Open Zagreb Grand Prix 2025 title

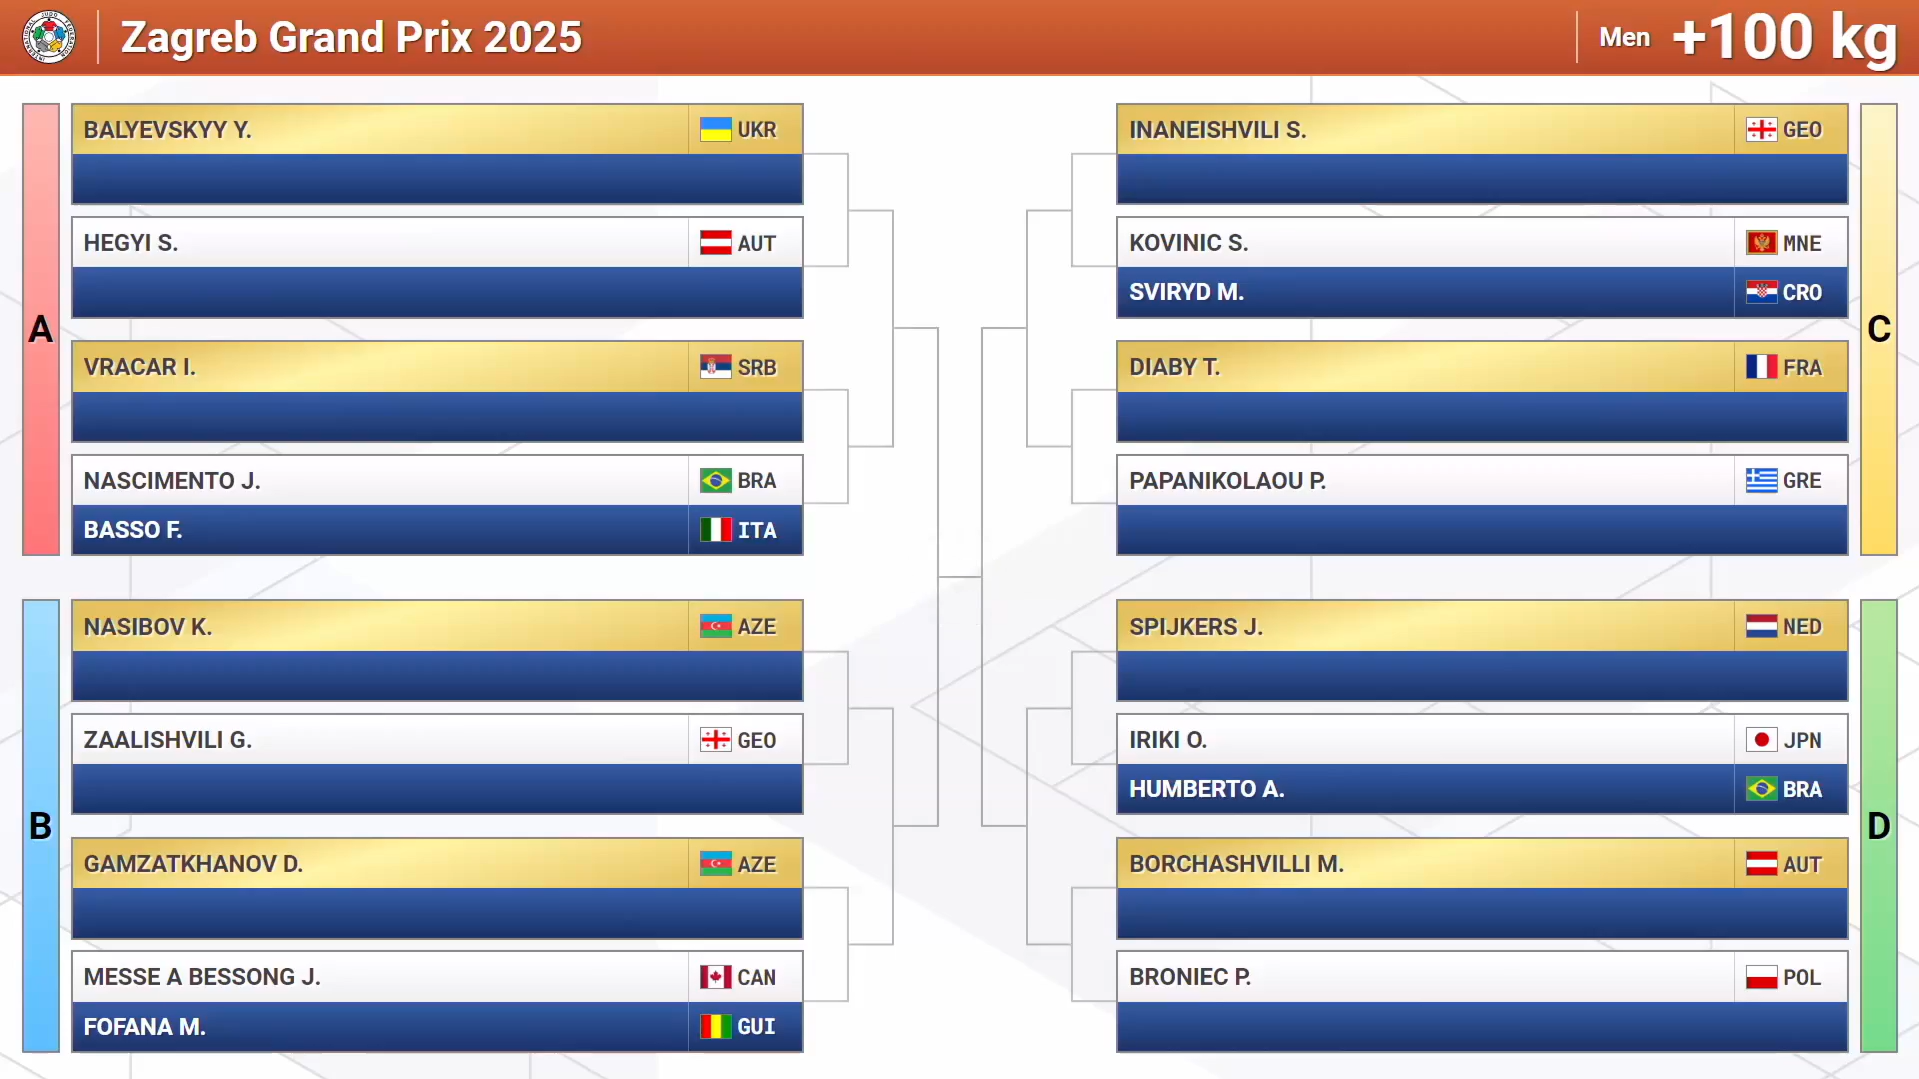click(x=351, y=38)
